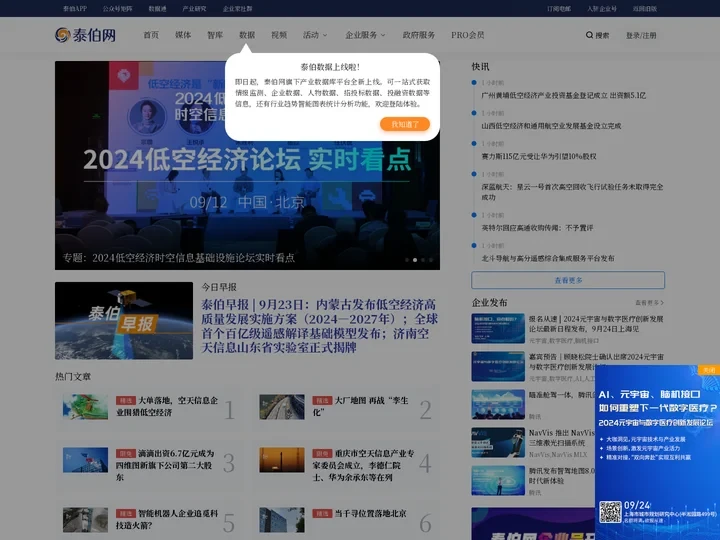Open the AI、元宇宙、脑机接口 floating ad
Screen dimensions: 720x540
658,452
